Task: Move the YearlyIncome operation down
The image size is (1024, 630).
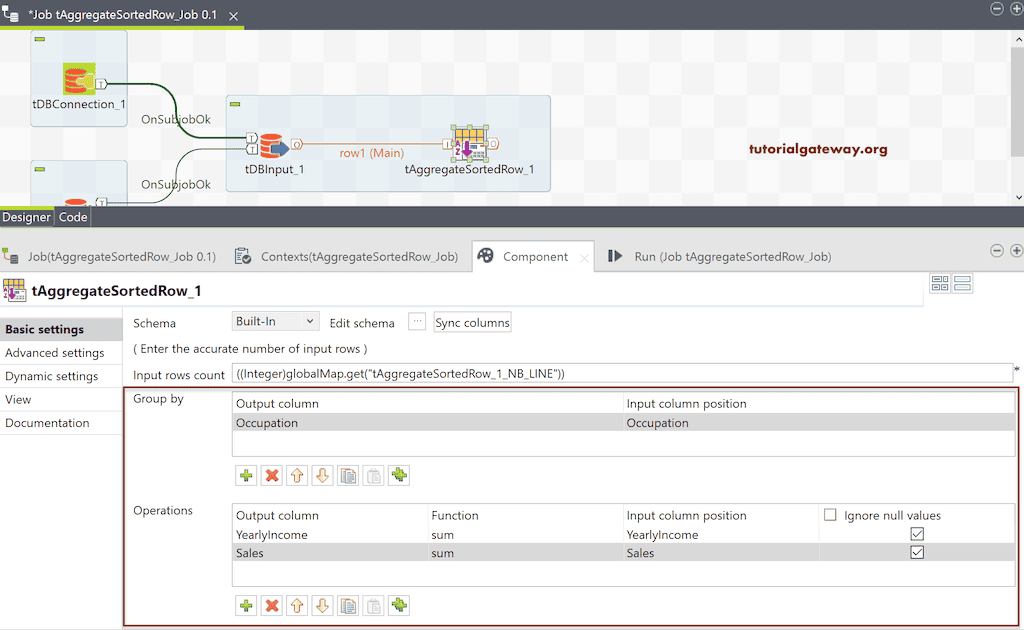Action: coord(322,605)
